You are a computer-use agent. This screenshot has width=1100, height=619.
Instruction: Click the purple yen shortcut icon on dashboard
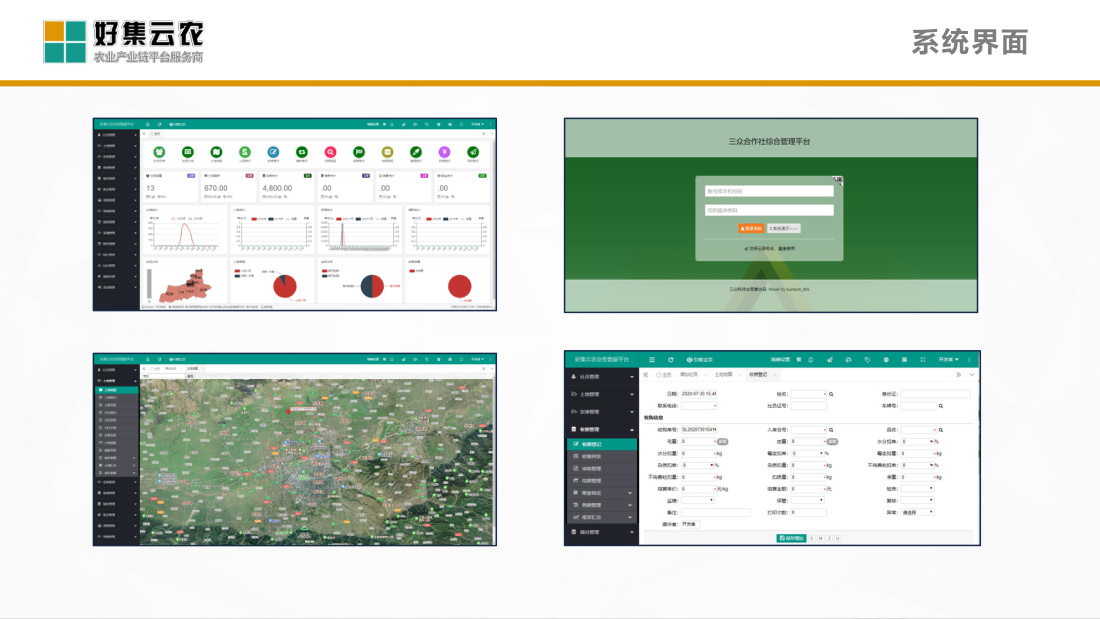[444, 152]
